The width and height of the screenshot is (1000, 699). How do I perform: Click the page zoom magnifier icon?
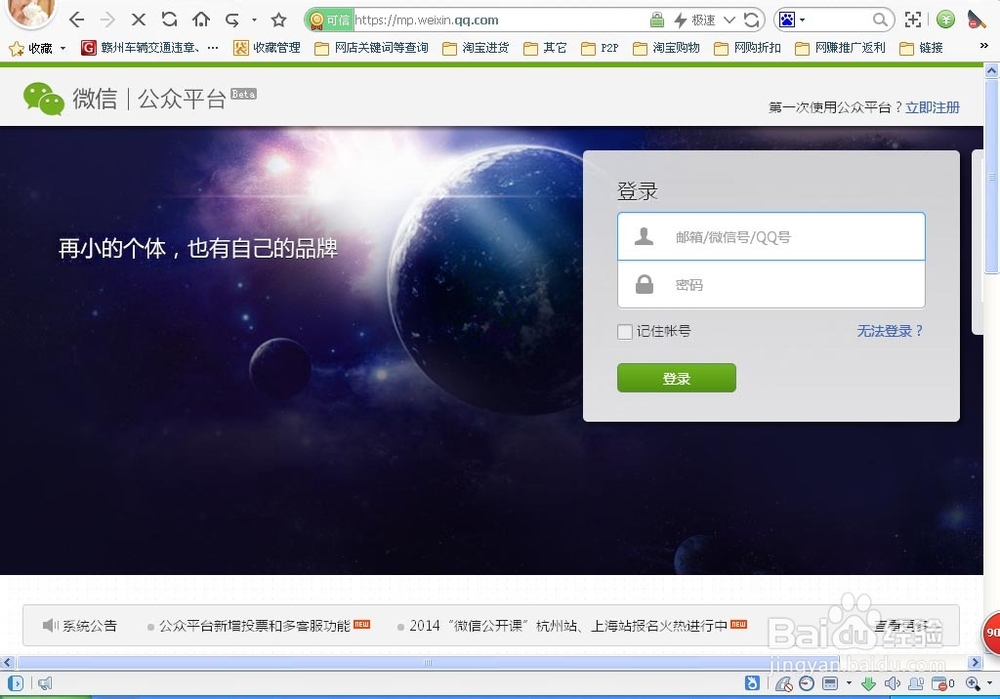pyautogui.click(x=973, y=684)
